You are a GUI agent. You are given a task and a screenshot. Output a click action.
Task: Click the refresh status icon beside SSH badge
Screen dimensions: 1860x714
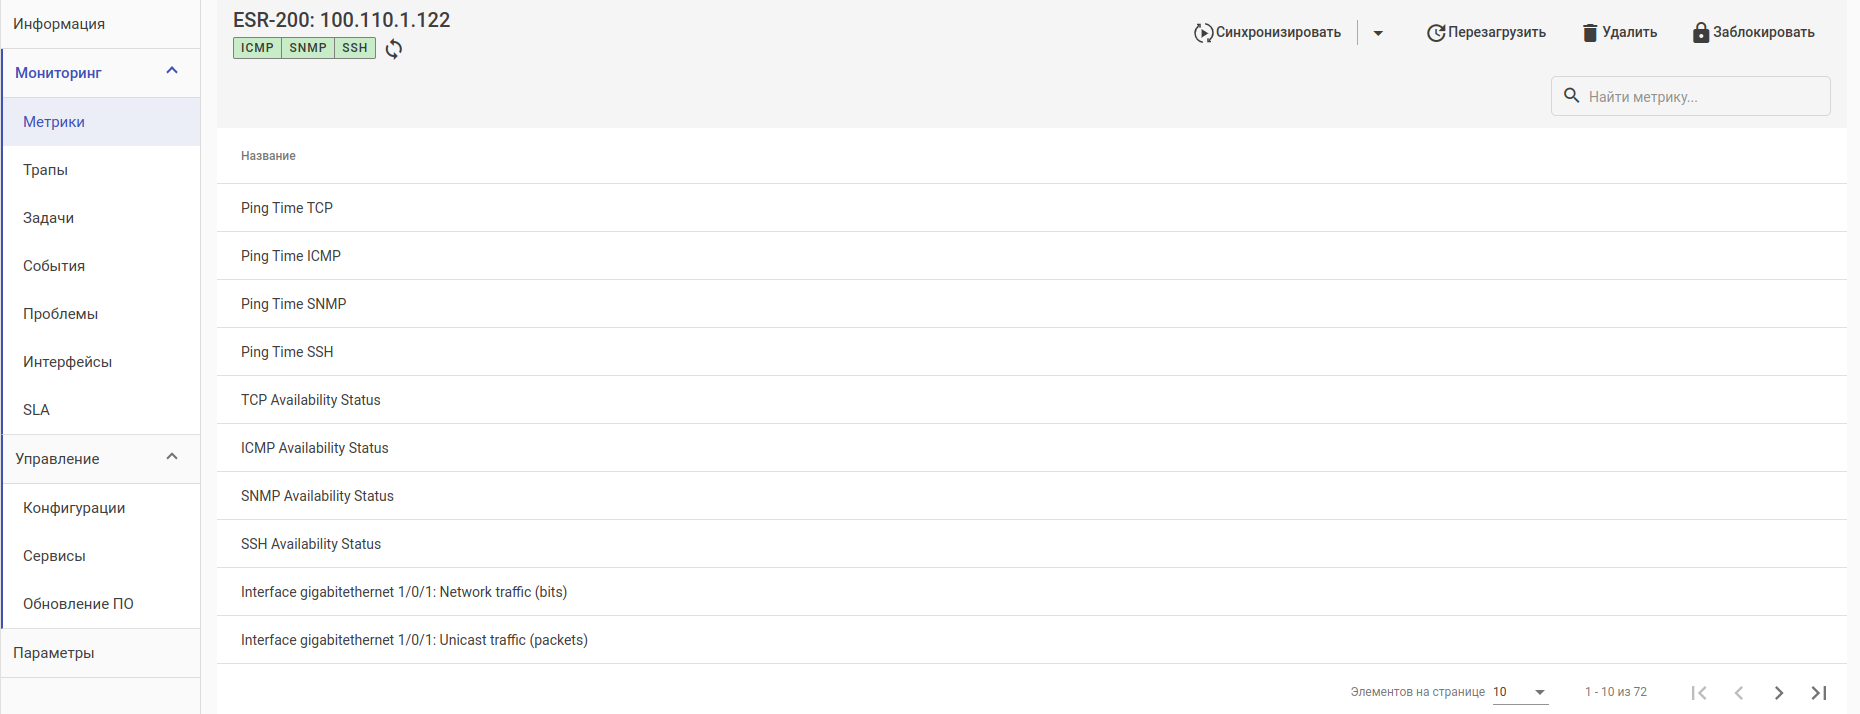pos(394,49)
